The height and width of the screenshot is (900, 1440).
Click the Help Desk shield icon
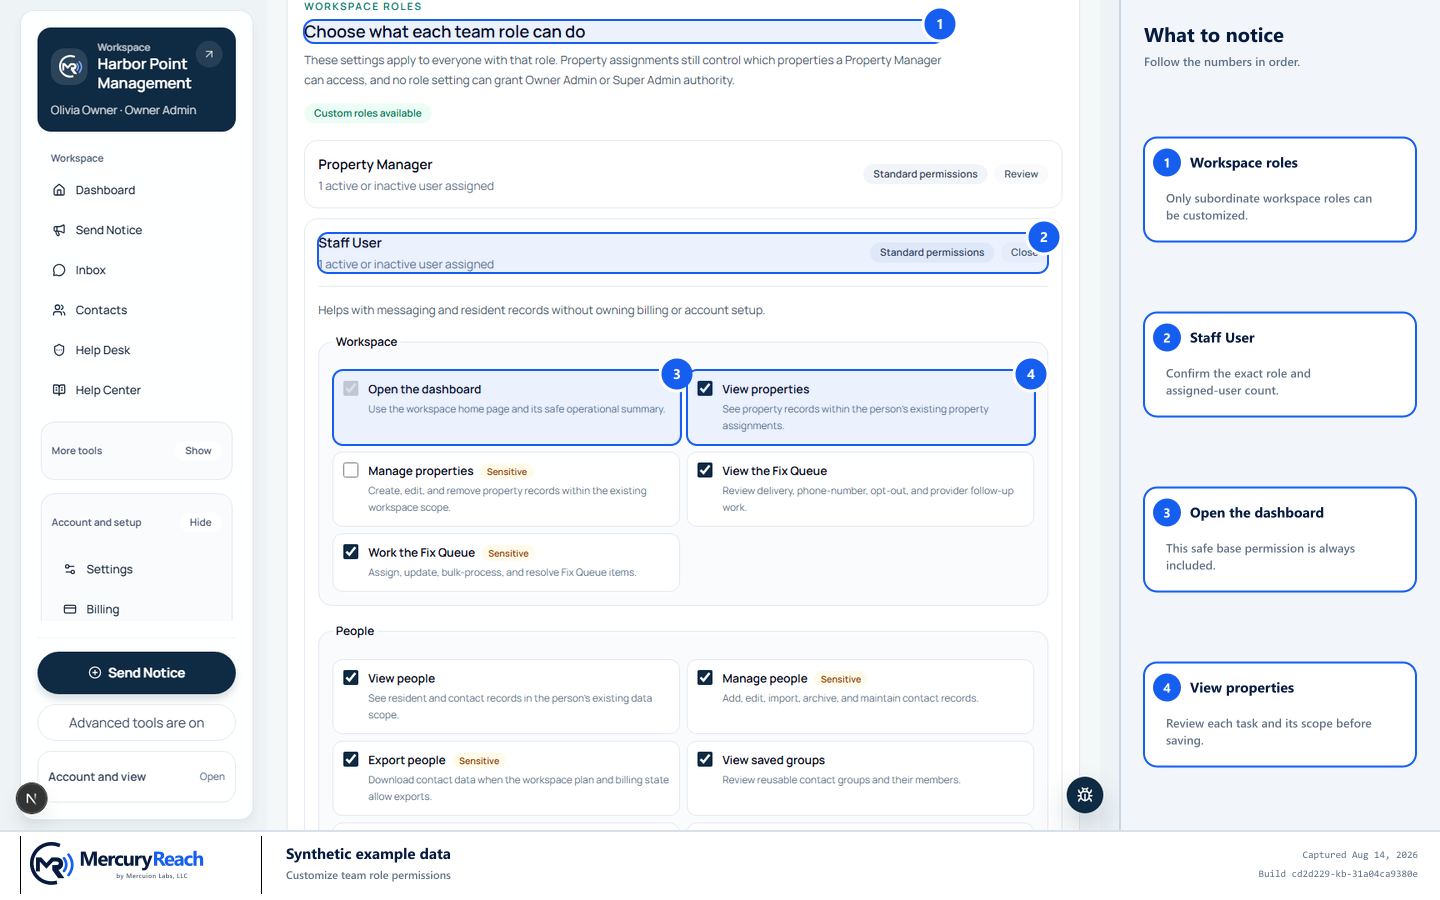[59, 350]
